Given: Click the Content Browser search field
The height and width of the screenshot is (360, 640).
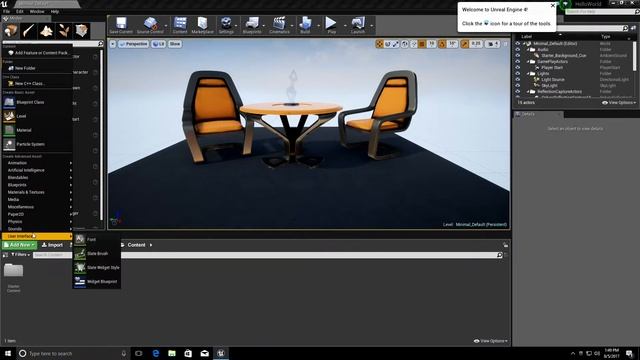Looking at the screenshot, I should click(268, 255).
